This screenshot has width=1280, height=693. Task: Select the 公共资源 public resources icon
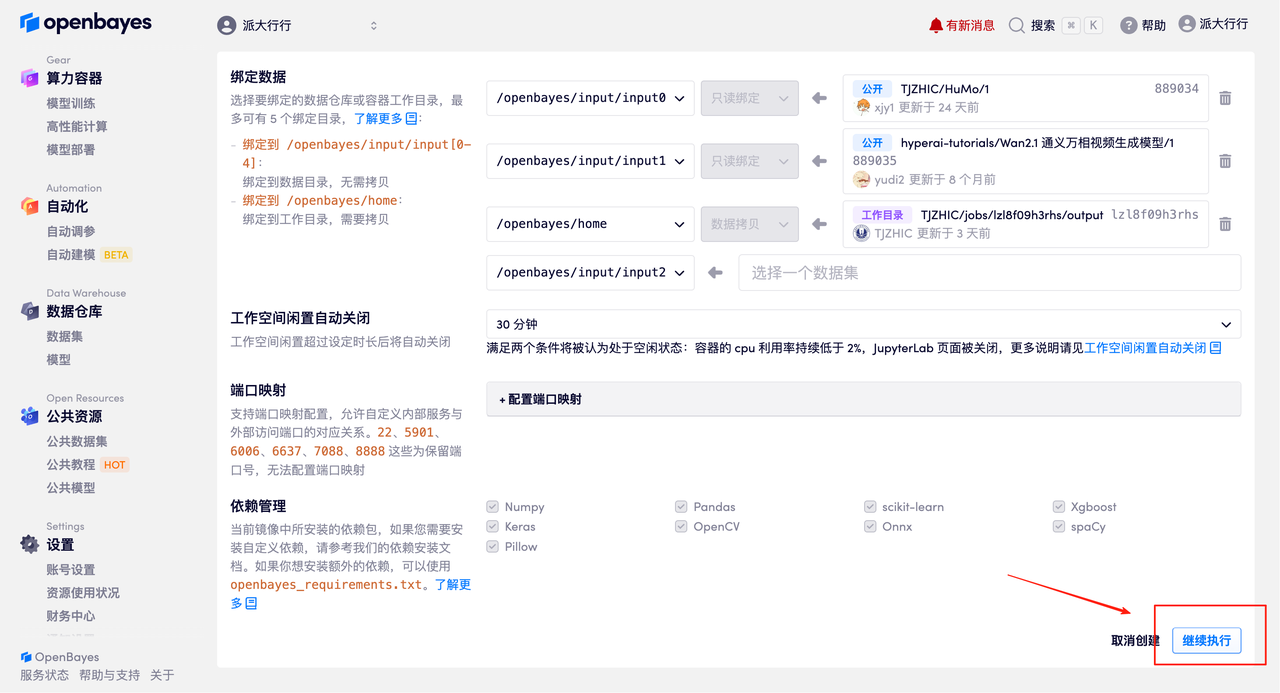(x=29, y=416)
